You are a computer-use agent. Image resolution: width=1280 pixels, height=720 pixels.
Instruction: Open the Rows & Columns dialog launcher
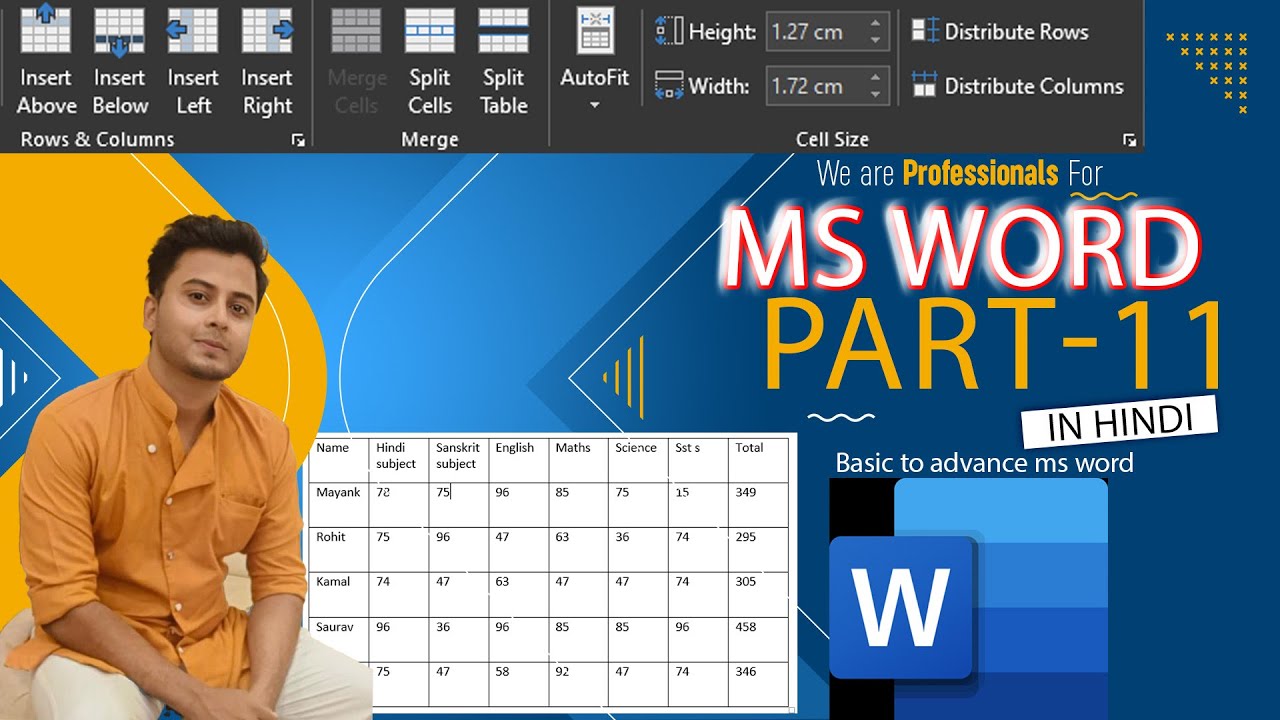click(x=298, y=141)
